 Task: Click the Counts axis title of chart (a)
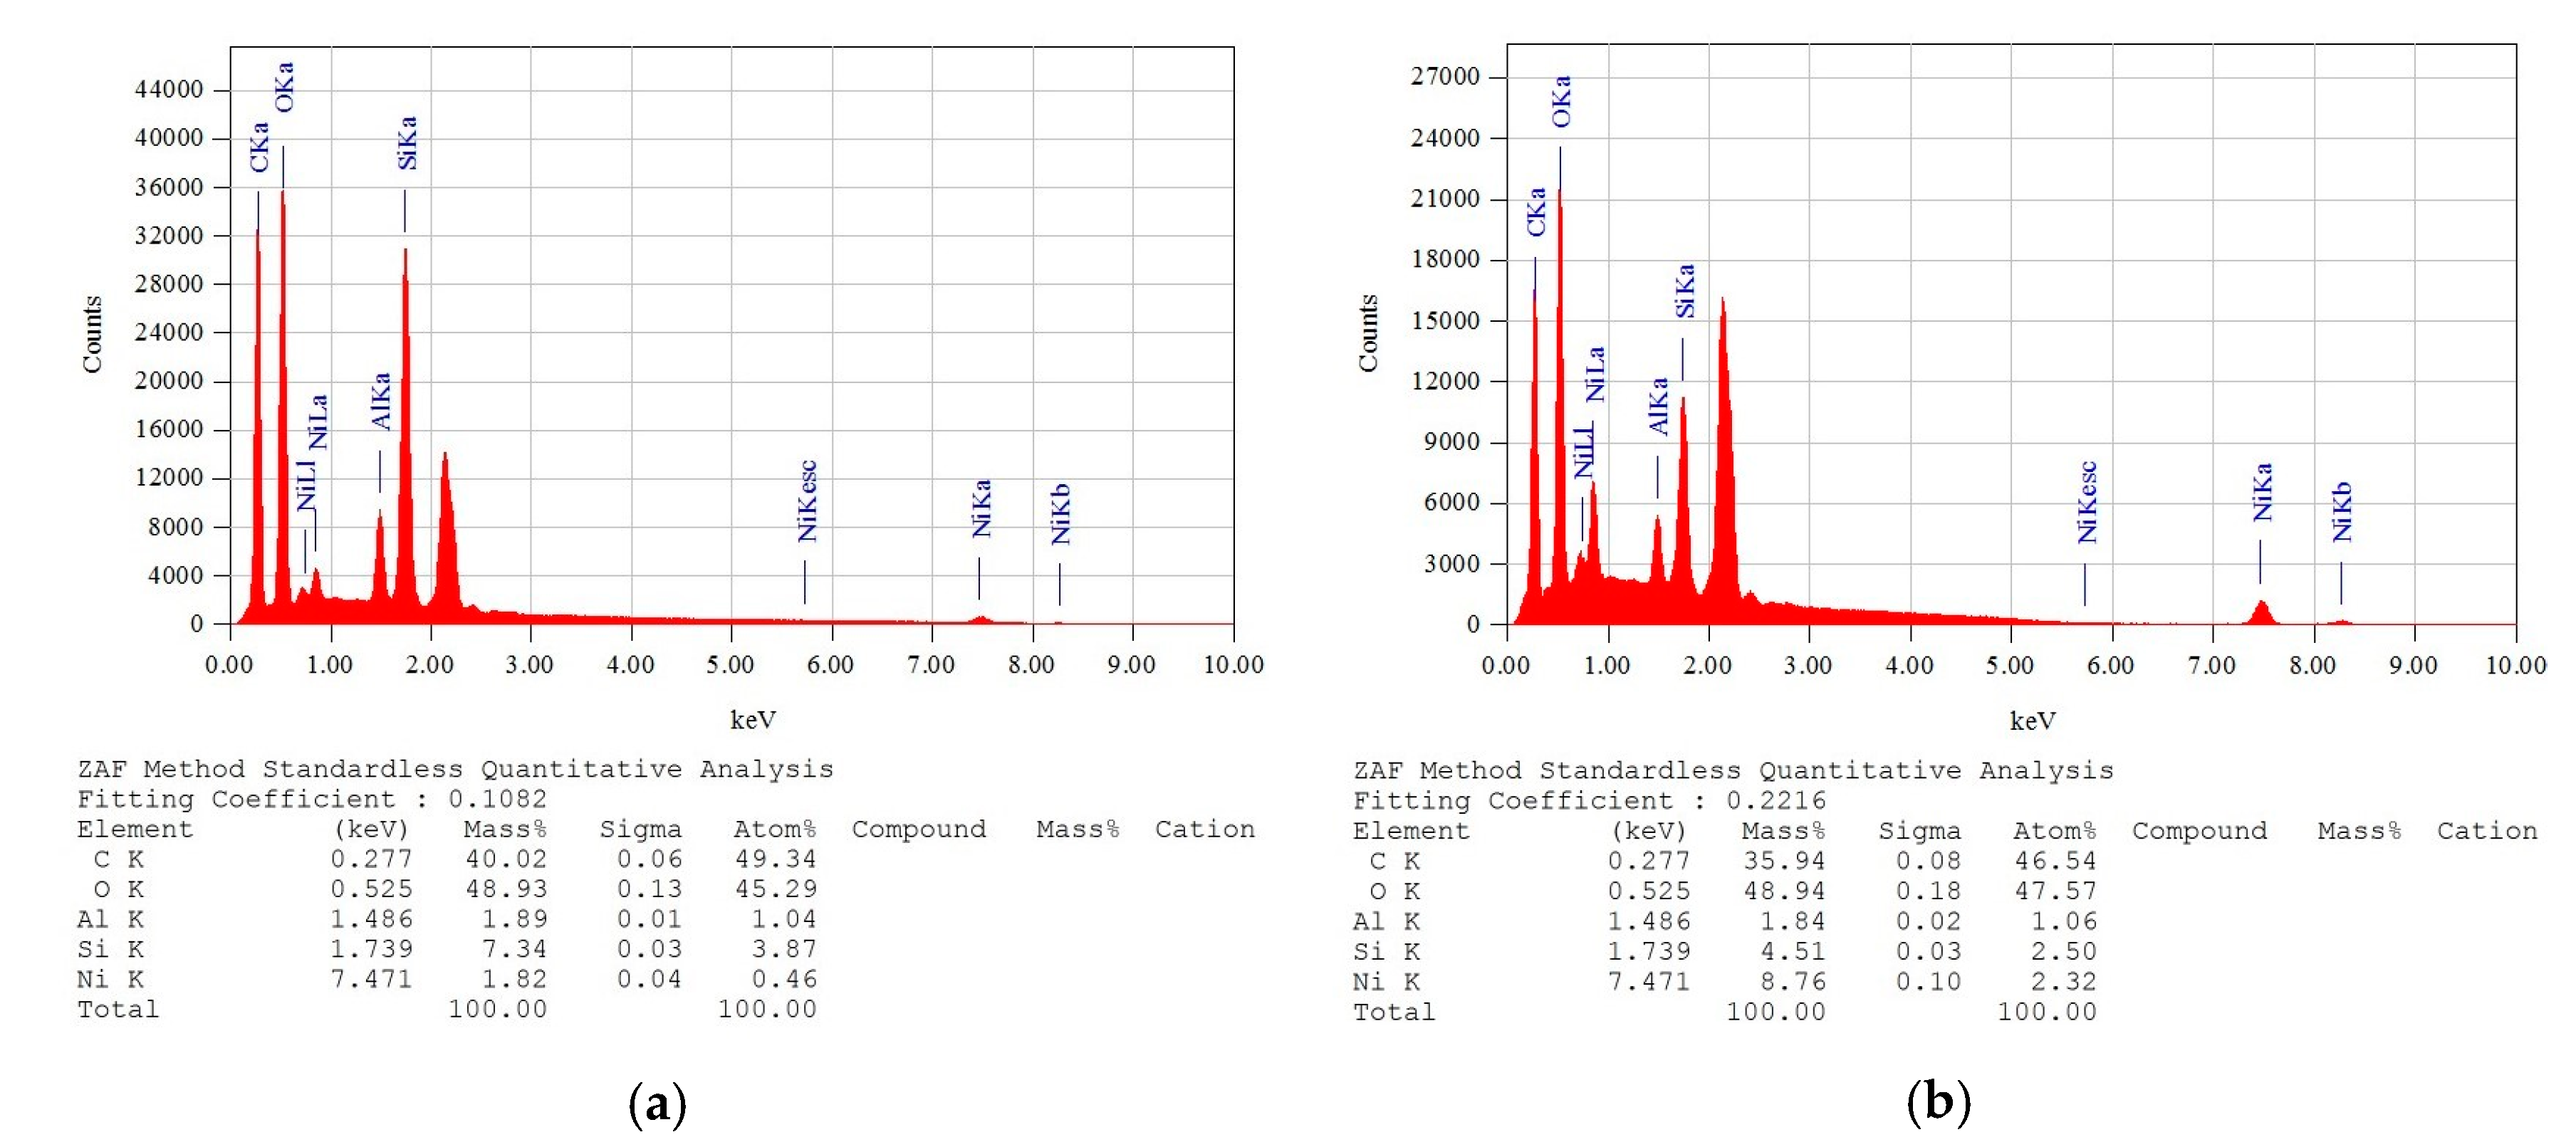click(92, 334)
